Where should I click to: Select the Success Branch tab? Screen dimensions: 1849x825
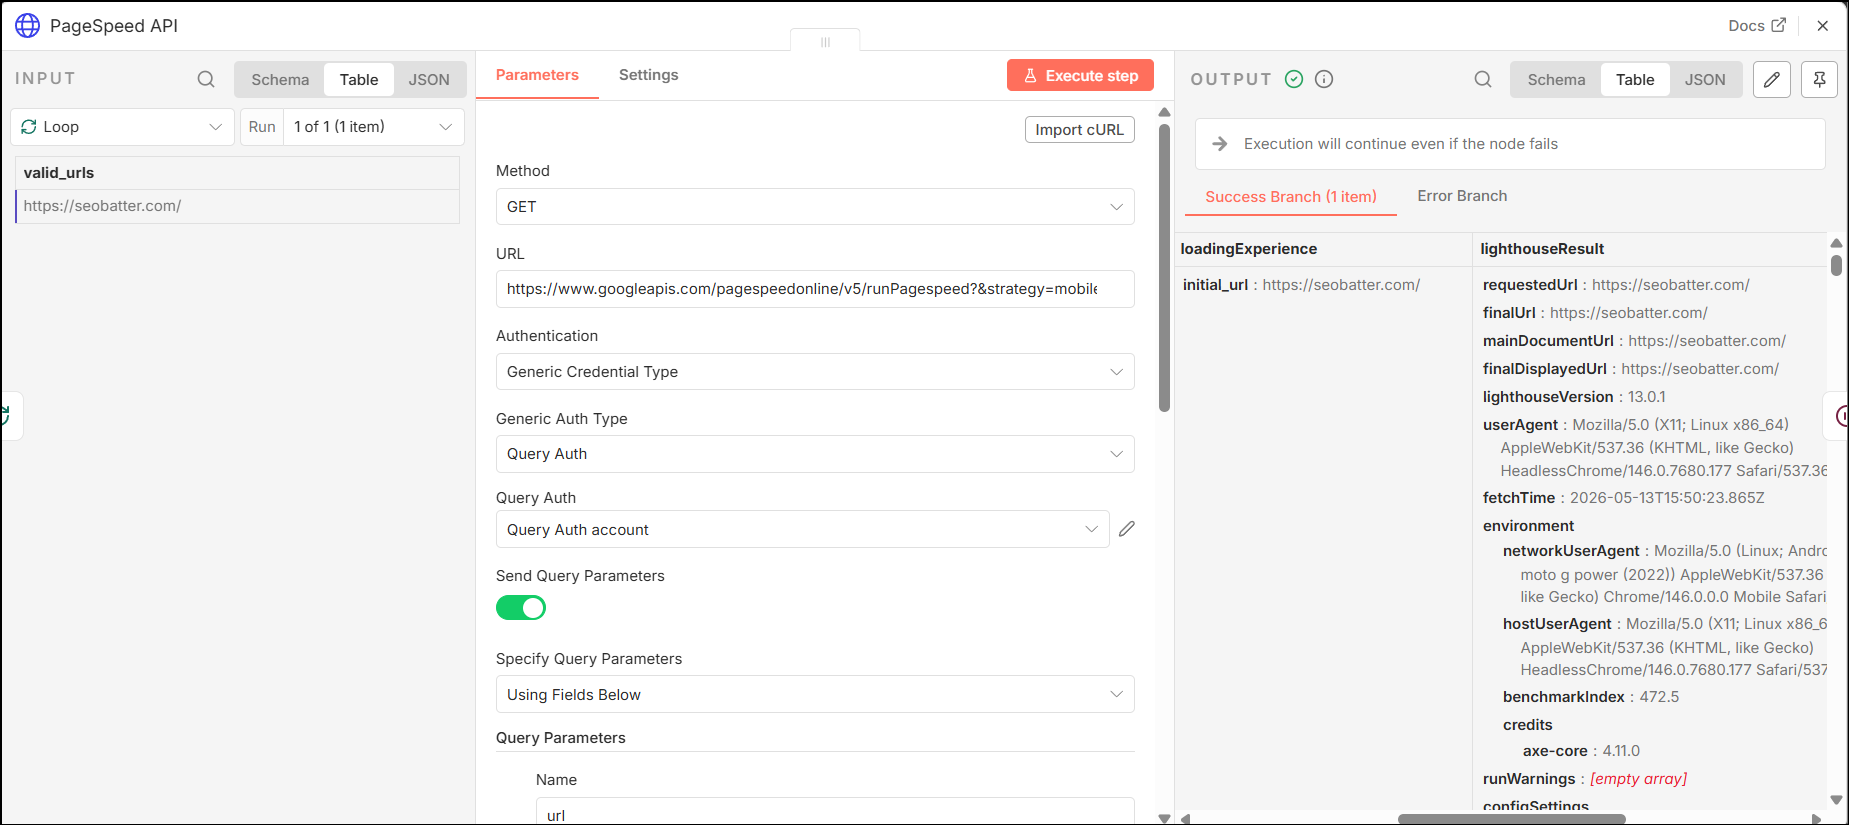(1291, 197)
